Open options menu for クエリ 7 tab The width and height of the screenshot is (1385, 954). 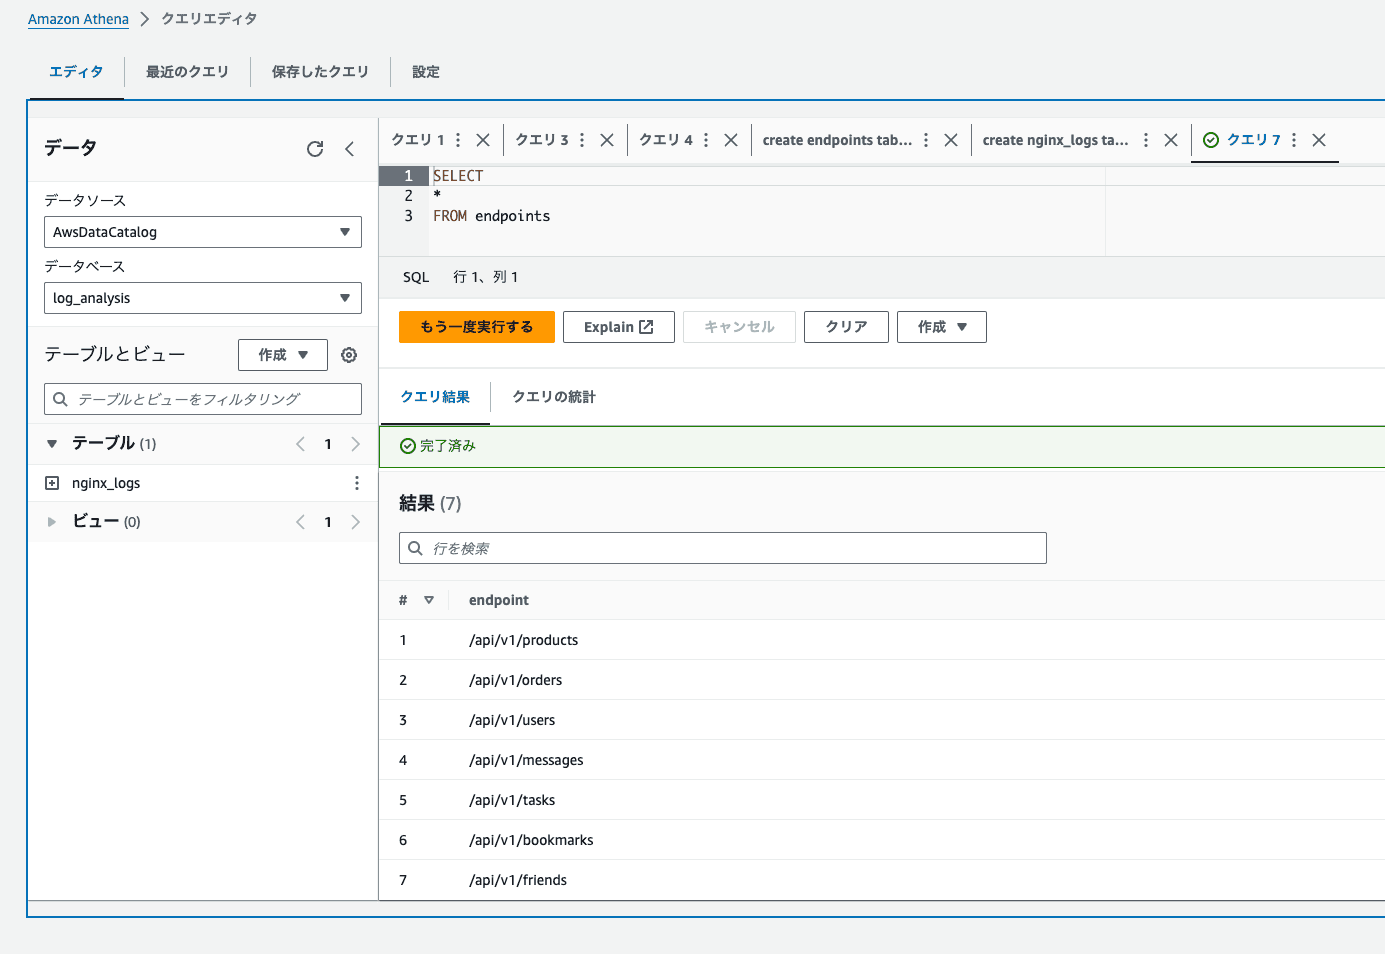[x=1294, y=140]
